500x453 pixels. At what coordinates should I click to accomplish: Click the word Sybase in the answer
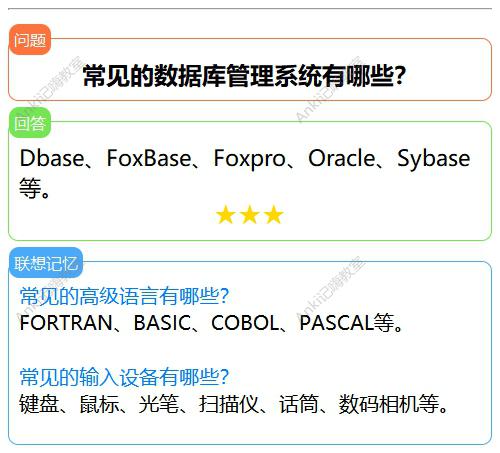click(x=434, y=160)
